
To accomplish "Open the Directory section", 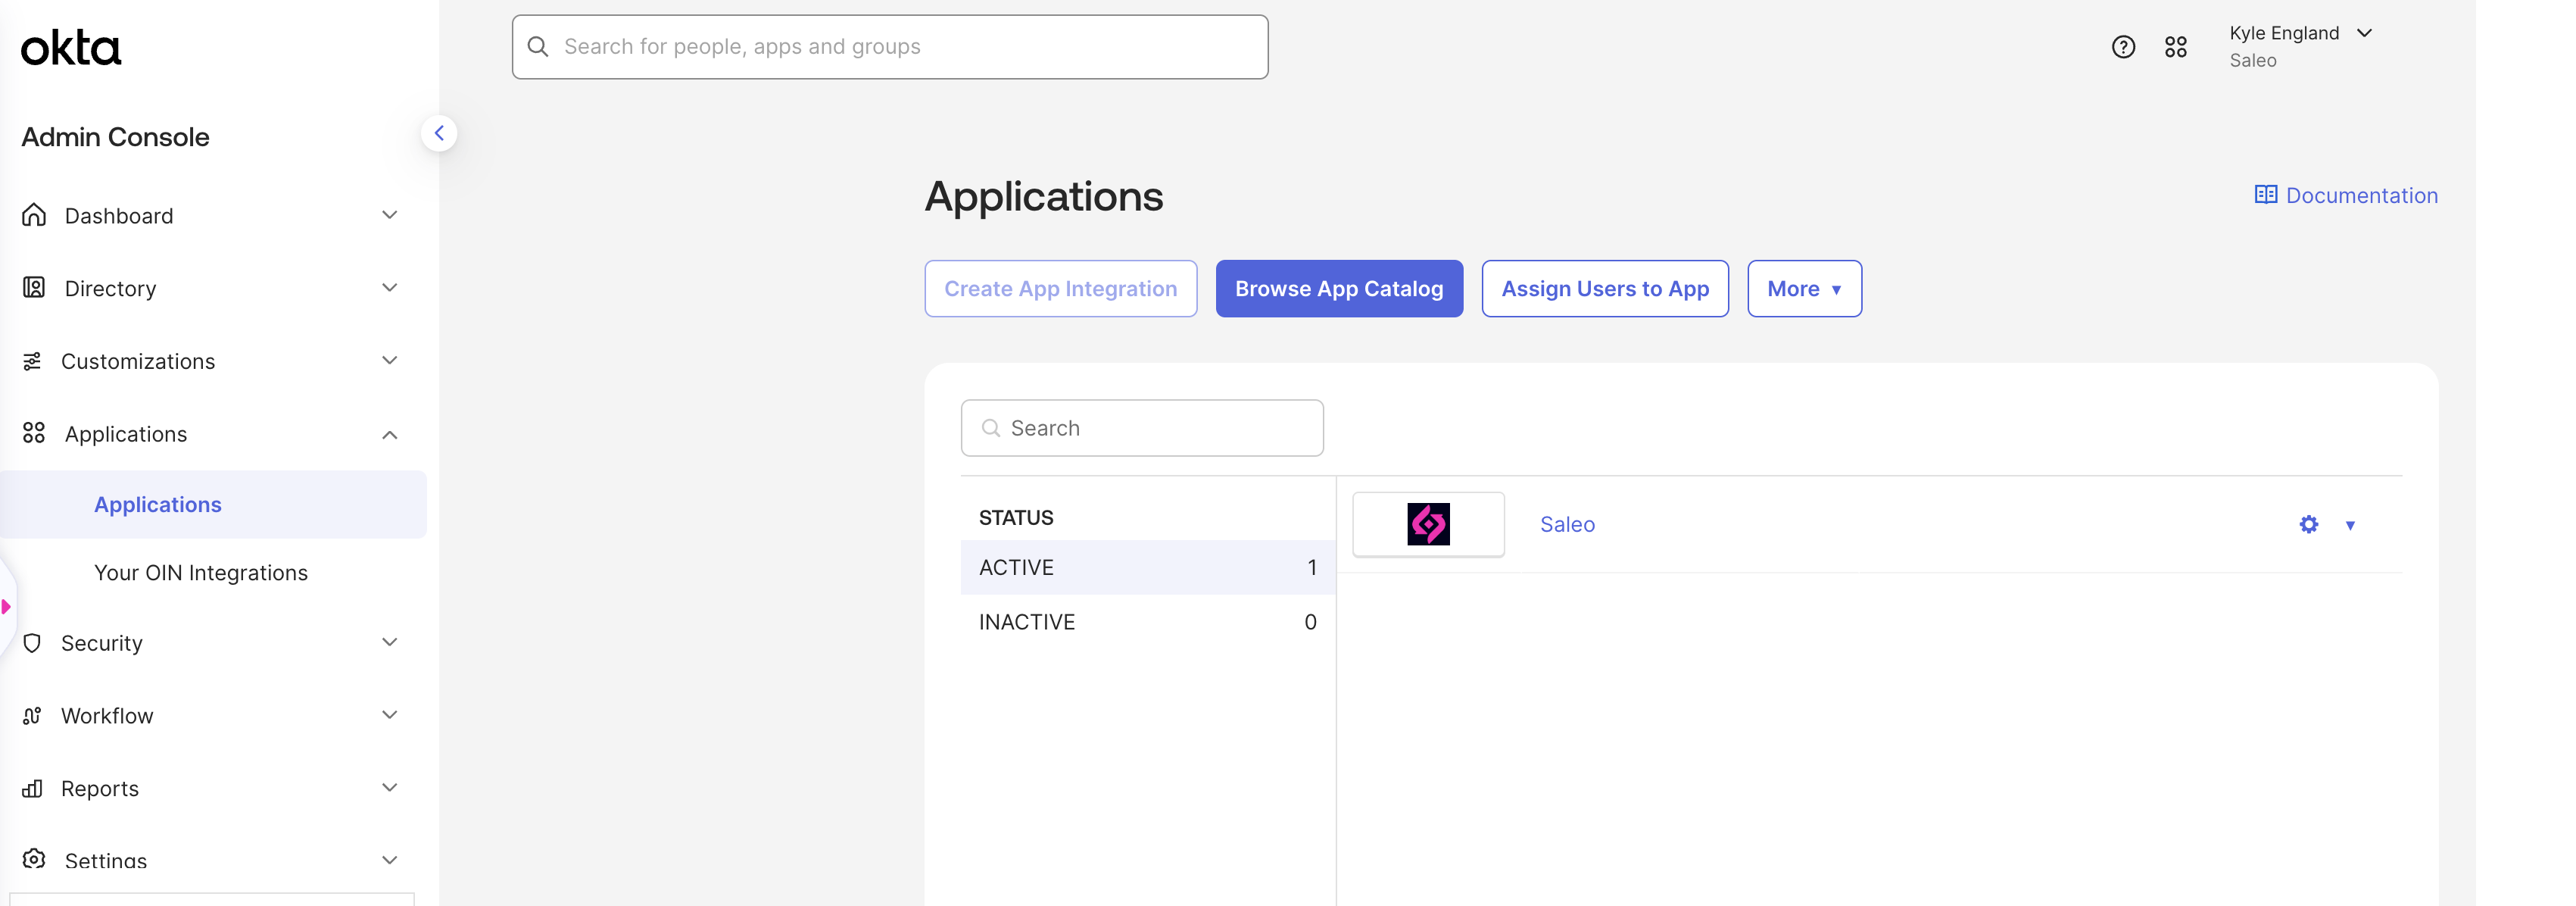I will tap(111, 289).
